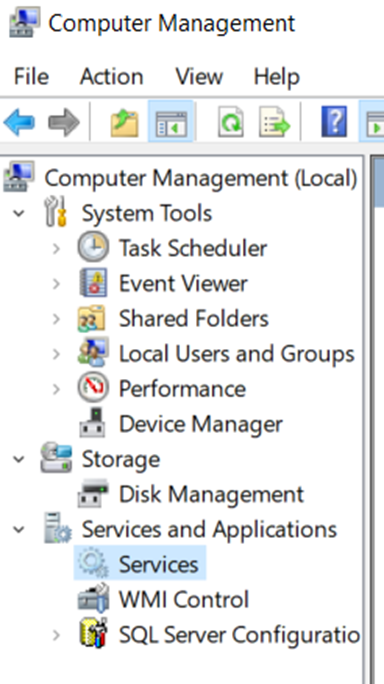Collapse the Storage node arrow
The width and height of the screenshot is (384, 684).
pos(19,459)
